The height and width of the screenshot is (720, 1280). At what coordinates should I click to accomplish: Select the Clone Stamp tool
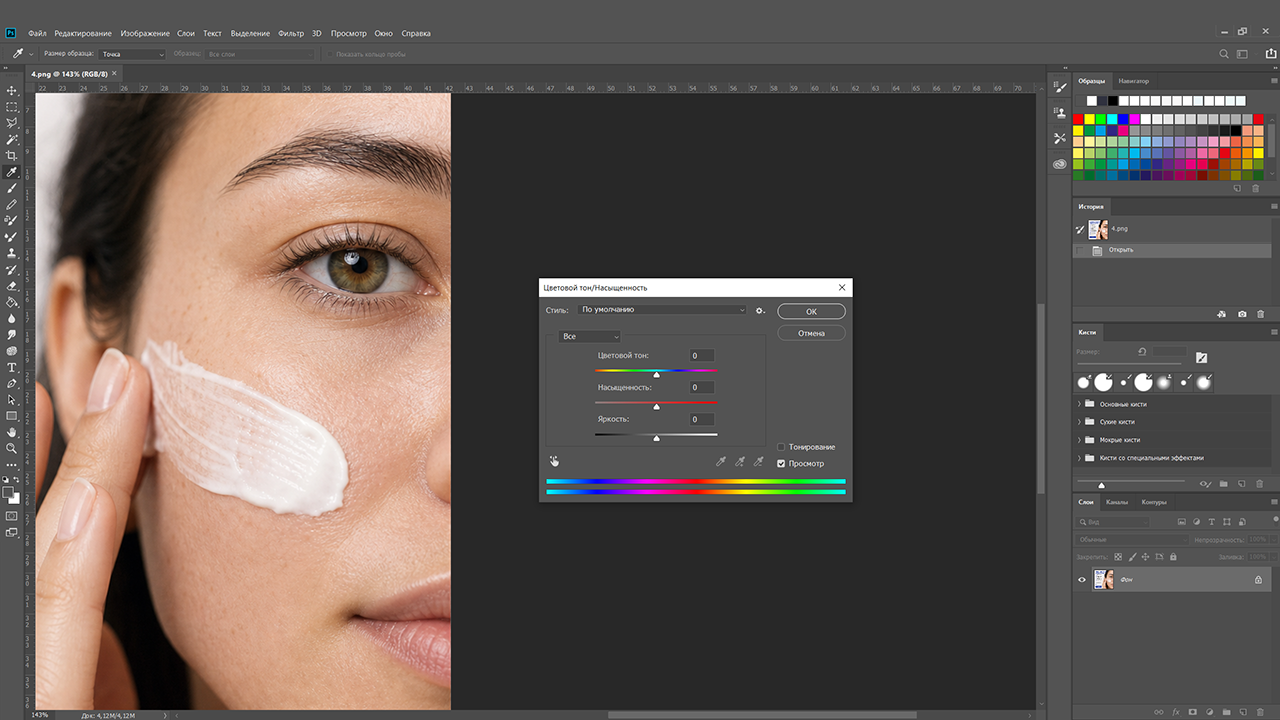[x=12, y=253]
